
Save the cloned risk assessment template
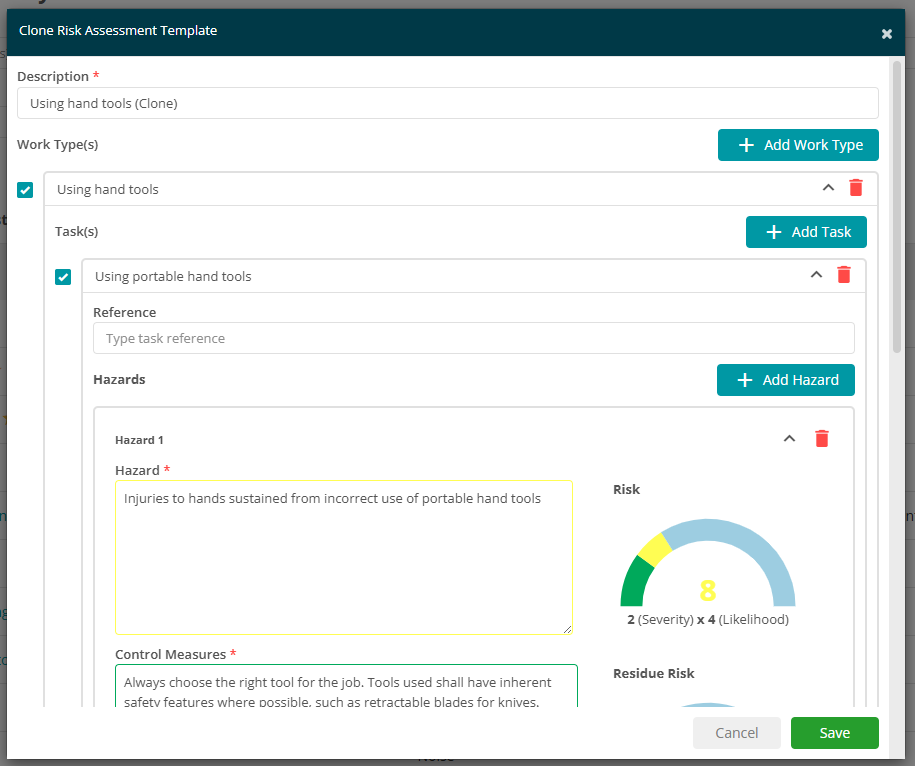pos(834,733)
